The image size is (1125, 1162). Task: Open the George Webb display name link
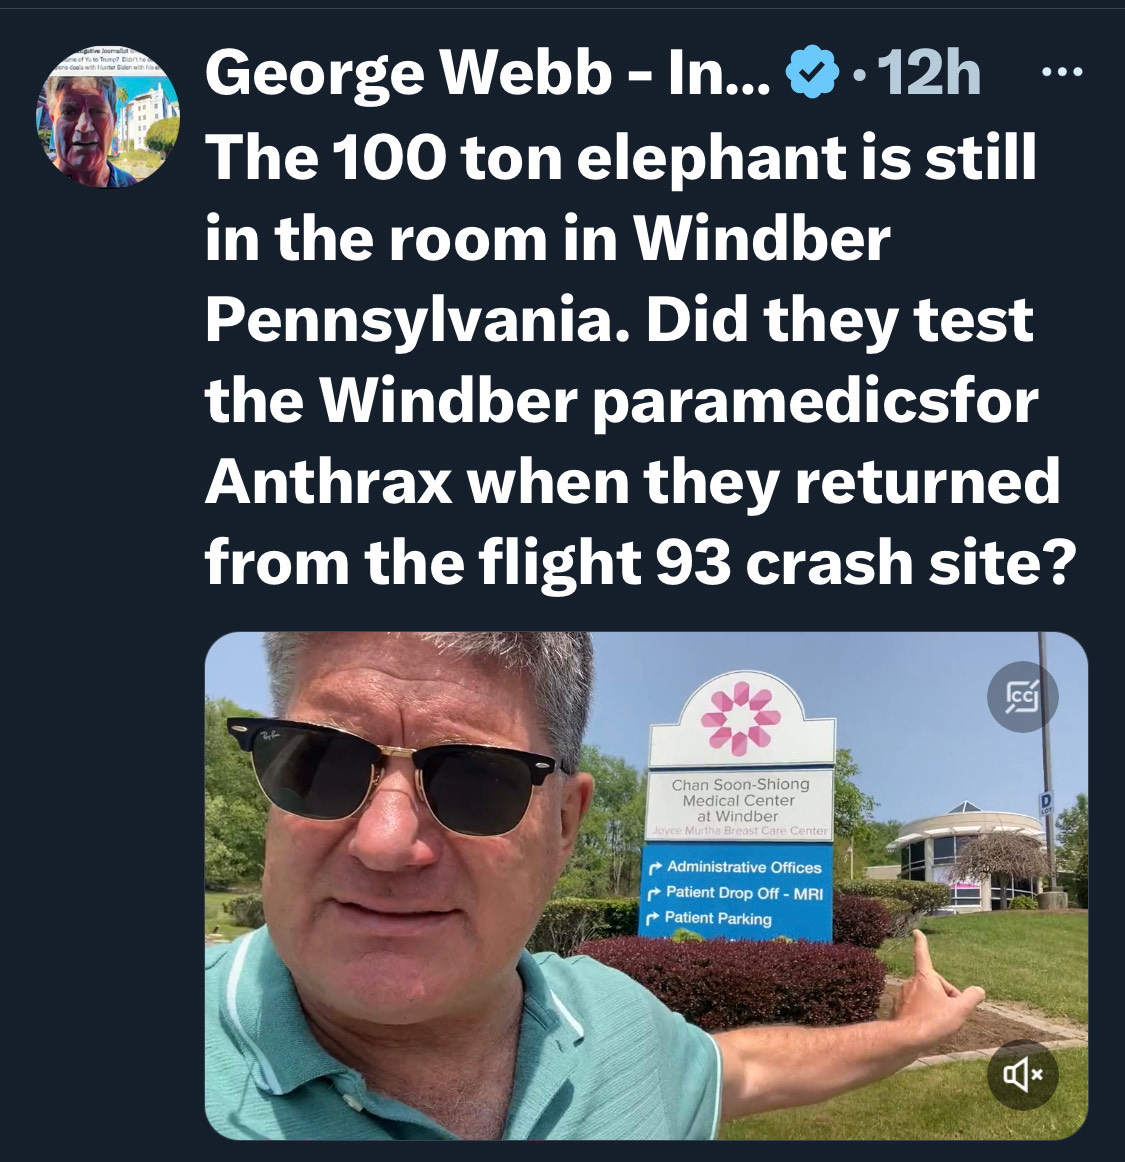[x=488, y=73]
